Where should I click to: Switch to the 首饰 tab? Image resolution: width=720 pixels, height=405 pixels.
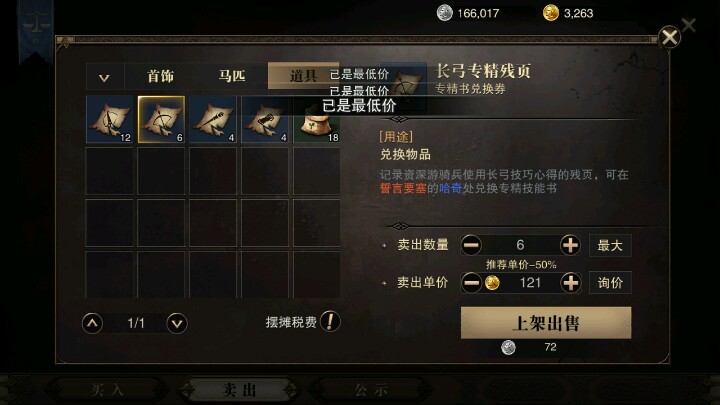click(160, 76)
